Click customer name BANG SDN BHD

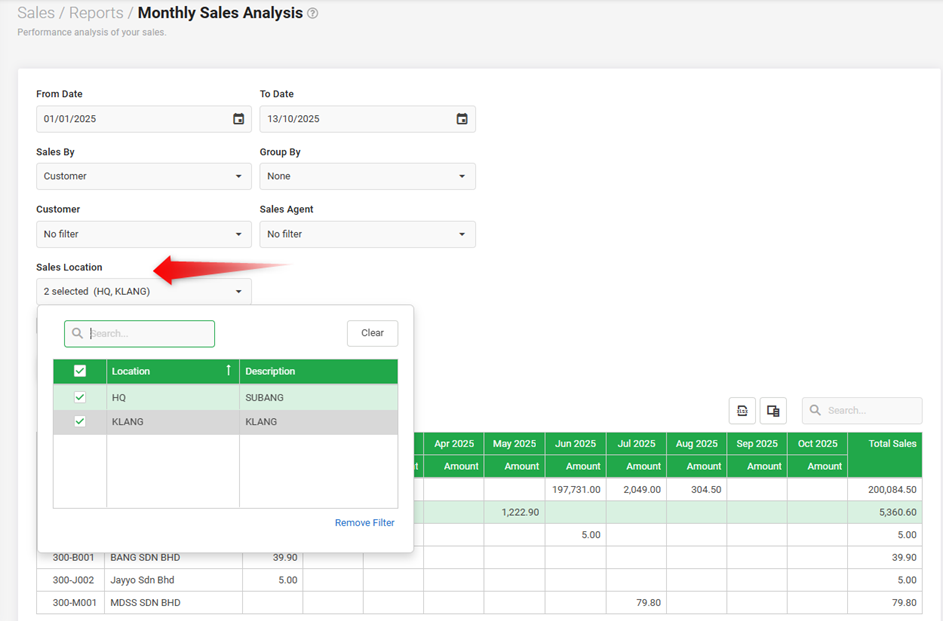click(145, 558)
